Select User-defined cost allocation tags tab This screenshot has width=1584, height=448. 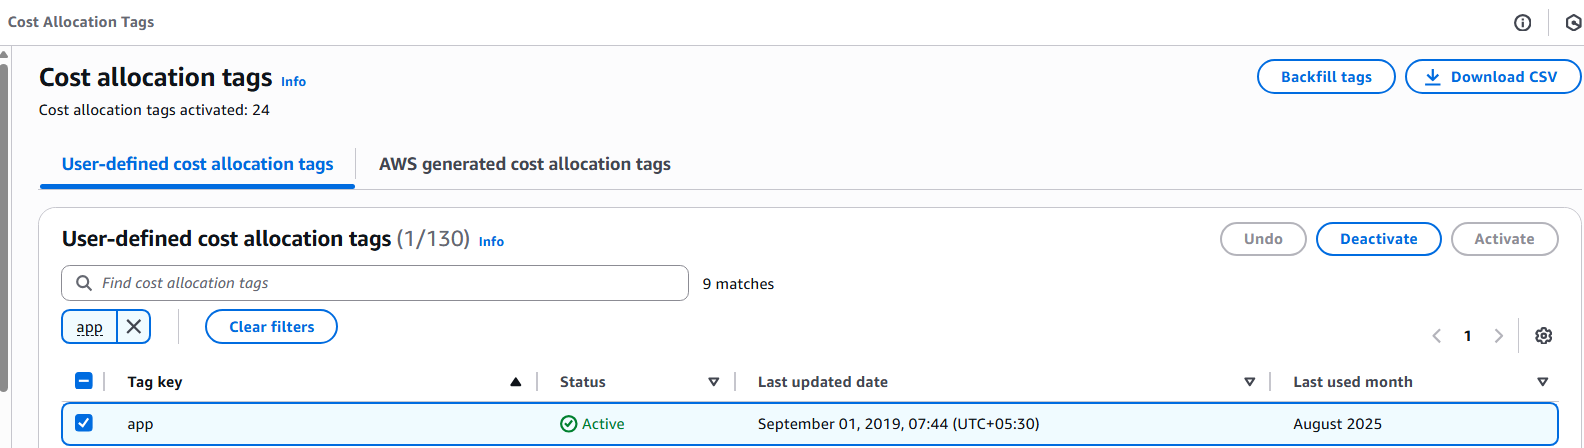pos(197,164)
